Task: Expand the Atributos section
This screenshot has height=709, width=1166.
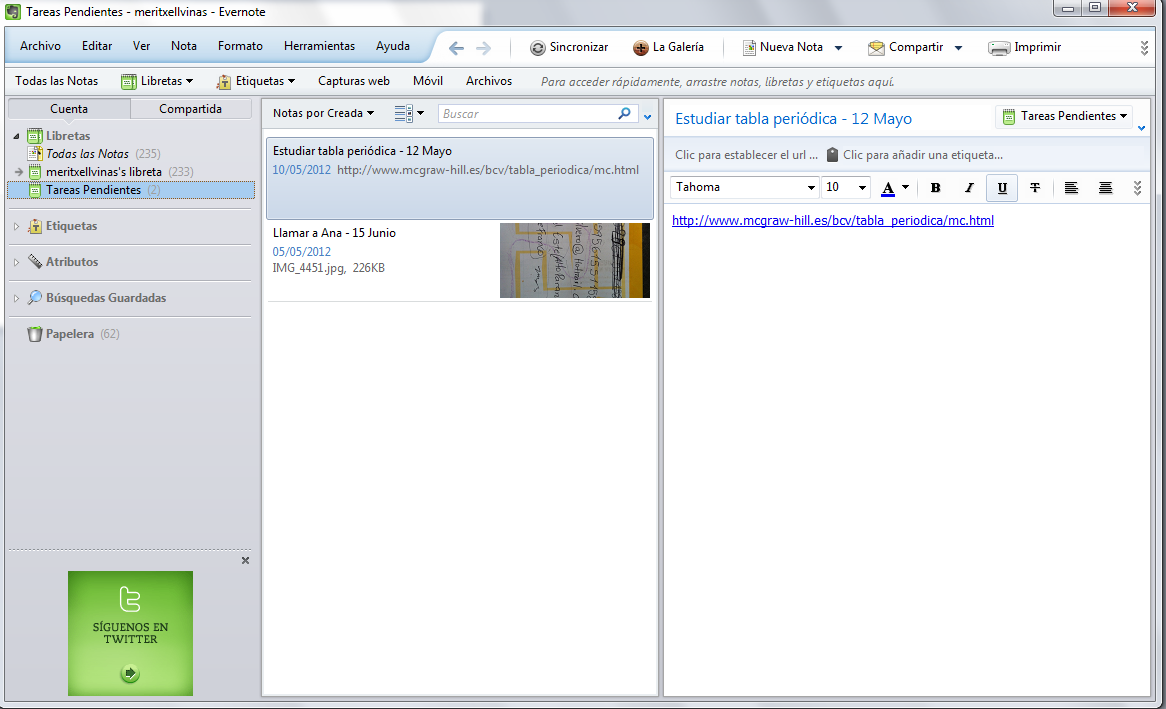Action: [x=16, y=262]
